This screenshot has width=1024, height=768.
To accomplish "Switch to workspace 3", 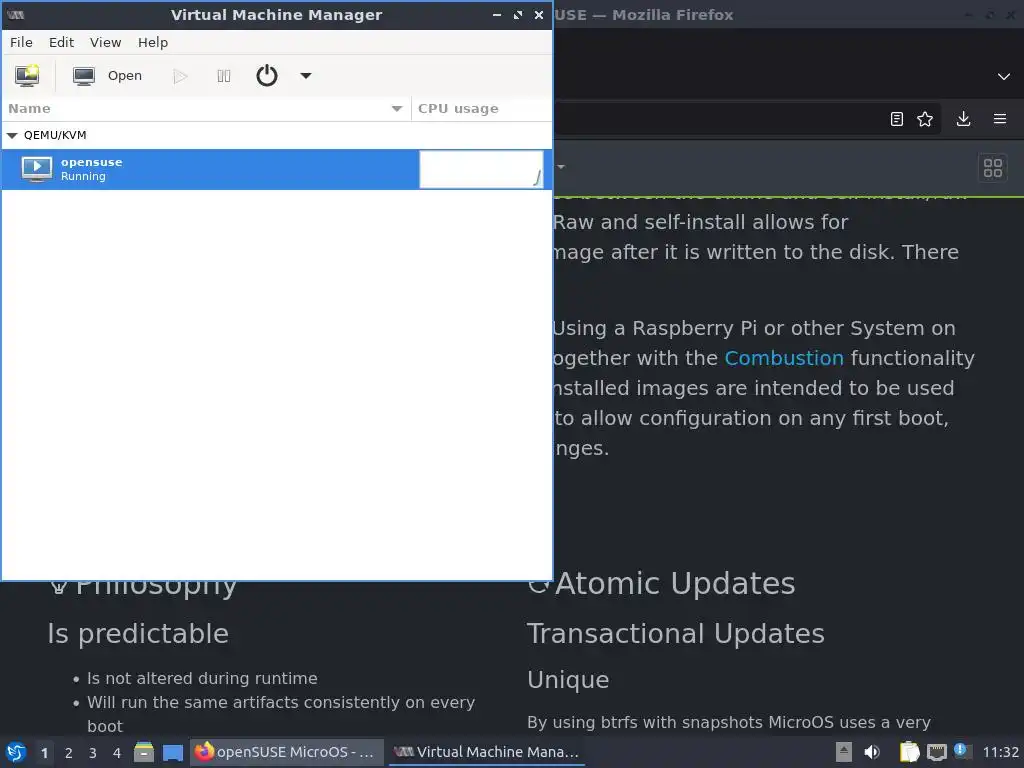I will pos(93,753).
